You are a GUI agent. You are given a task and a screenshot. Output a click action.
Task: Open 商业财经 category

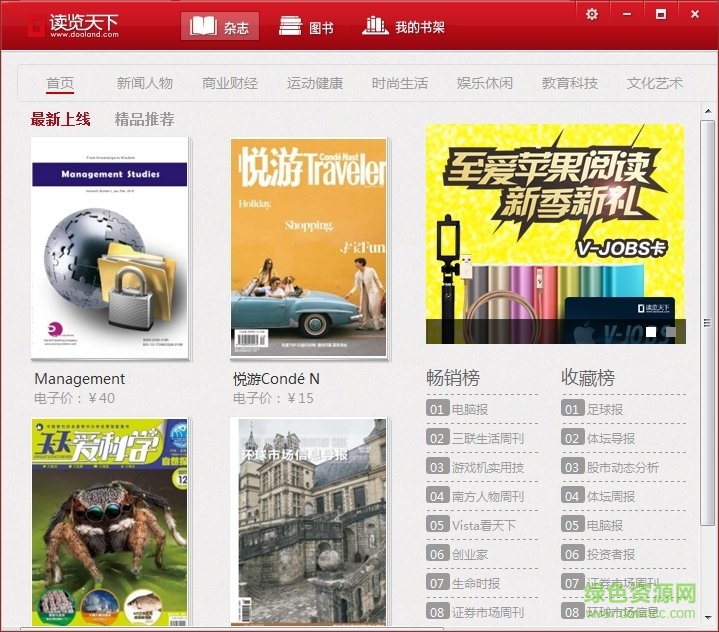click(230, 83)
